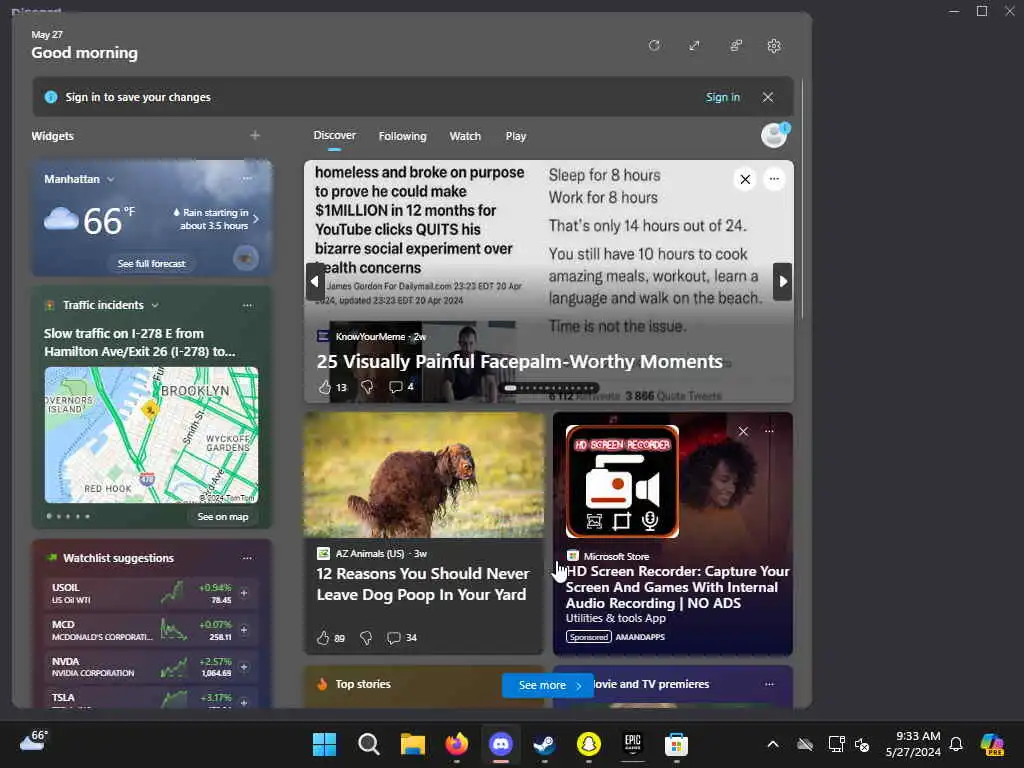1024x768 pixels.
Task: Add a new widget with plus icon
Action: pos(255,135)
